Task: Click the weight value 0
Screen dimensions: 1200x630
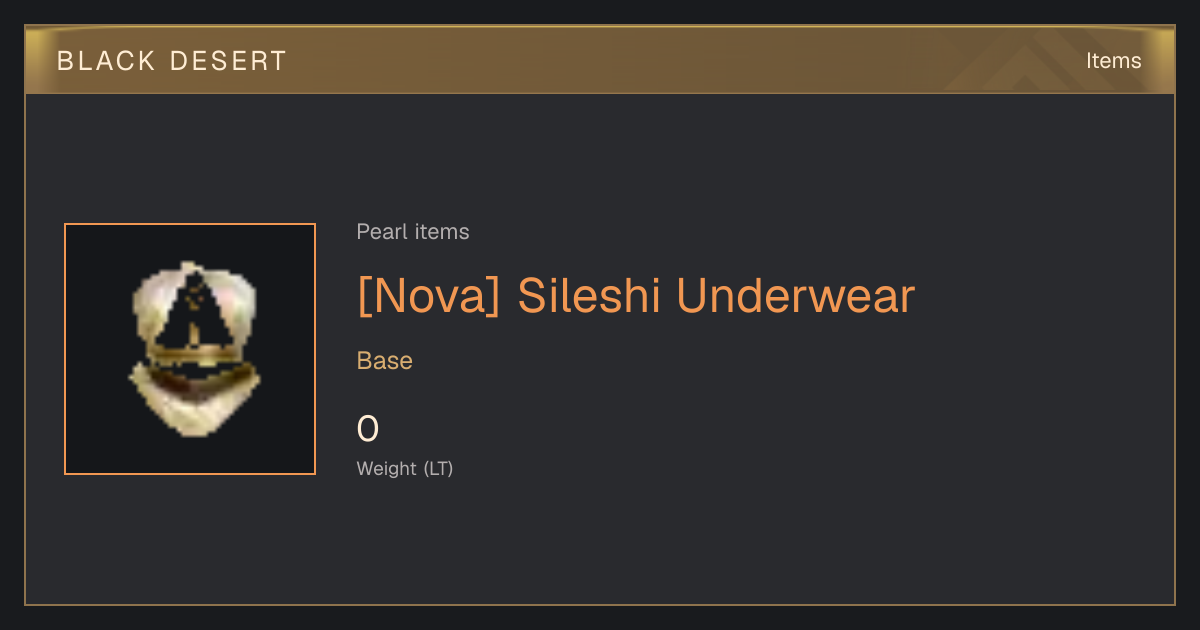Action: 368,429
